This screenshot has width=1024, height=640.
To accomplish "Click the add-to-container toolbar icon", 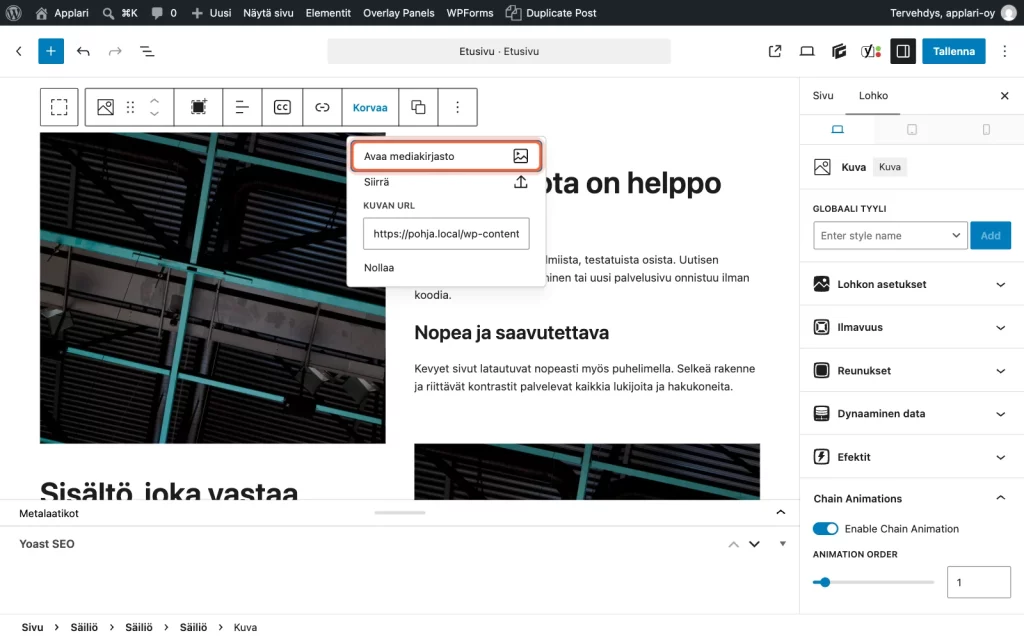I will [199, 107].
